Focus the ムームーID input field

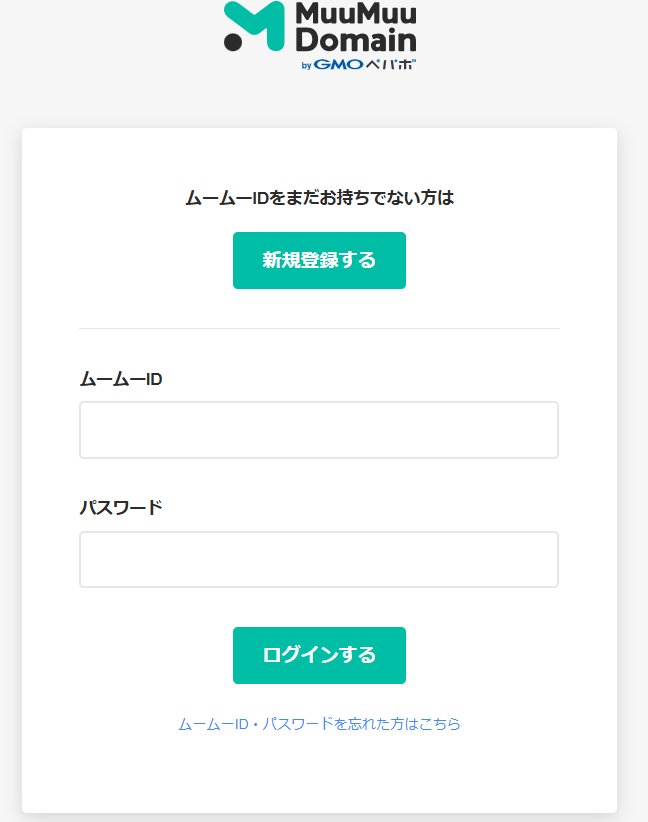319,430
